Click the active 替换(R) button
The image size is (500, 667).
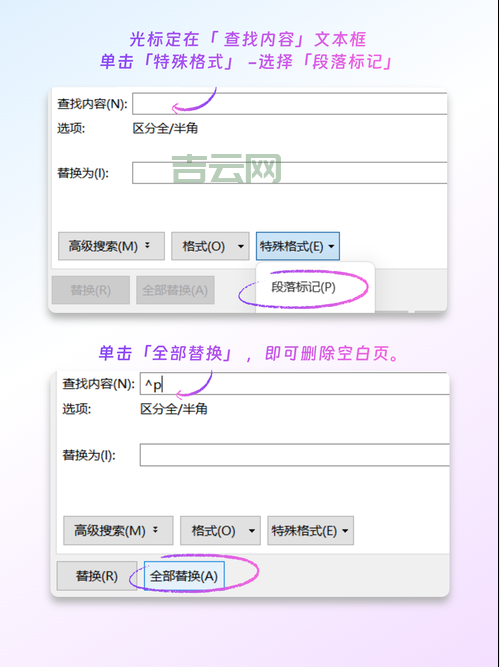[97, 576]
